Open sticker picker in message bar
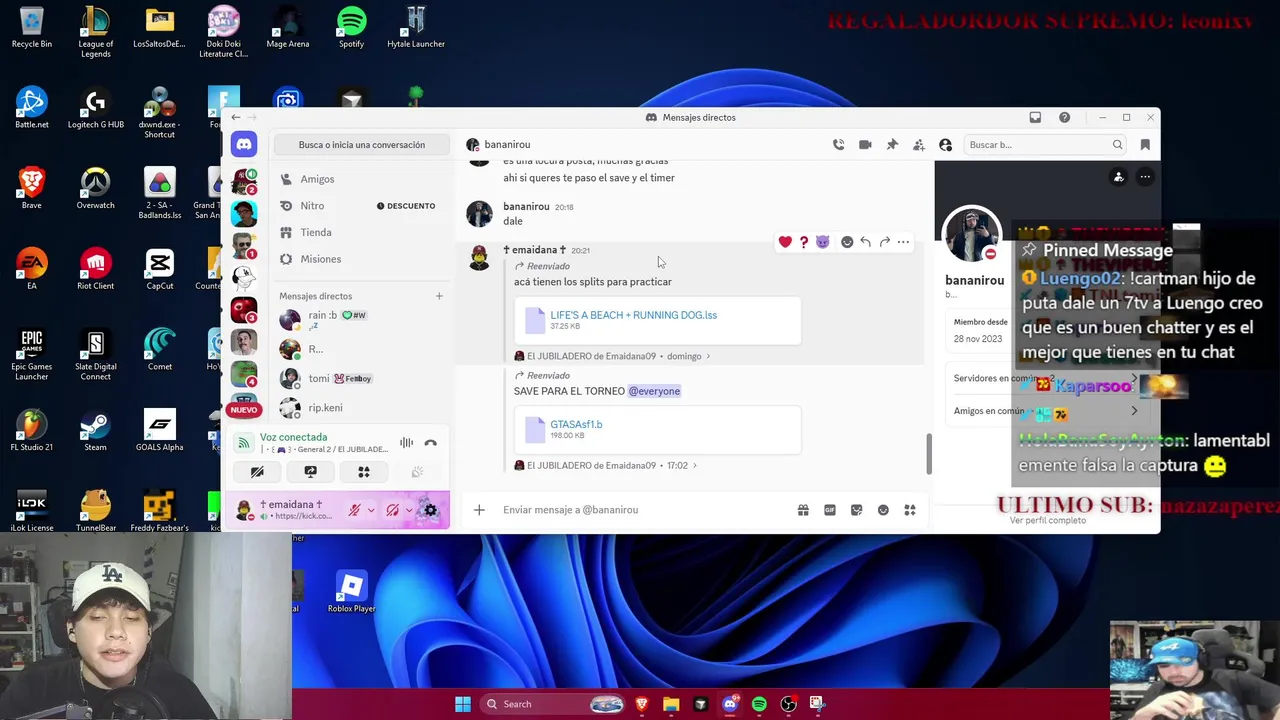The height and width of the screenshot is (720, 1280). [857, 510]
